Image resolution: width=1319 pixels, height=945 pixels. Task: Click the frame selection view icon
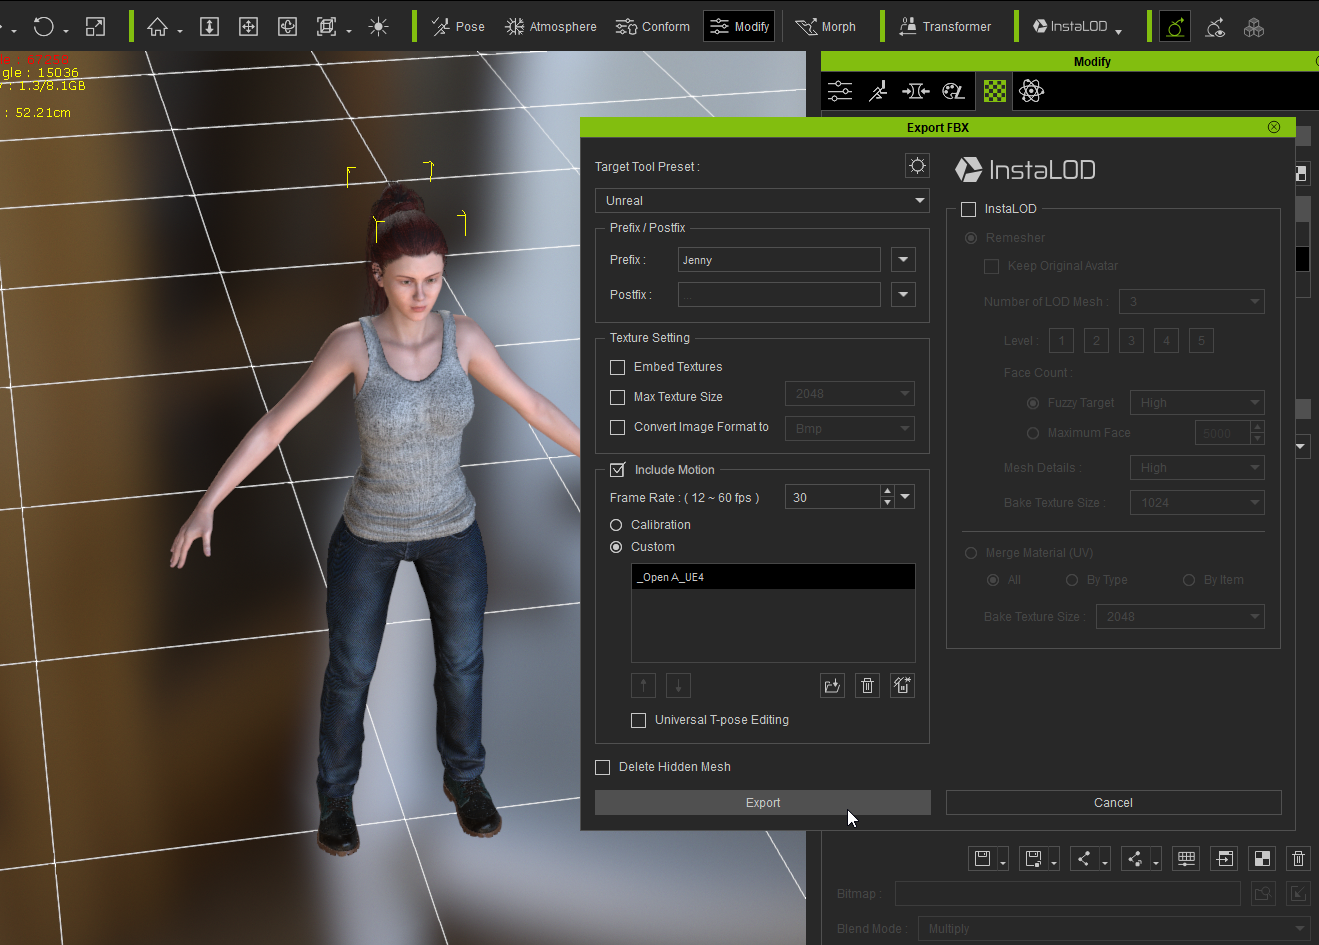click(x=327, y=27)
